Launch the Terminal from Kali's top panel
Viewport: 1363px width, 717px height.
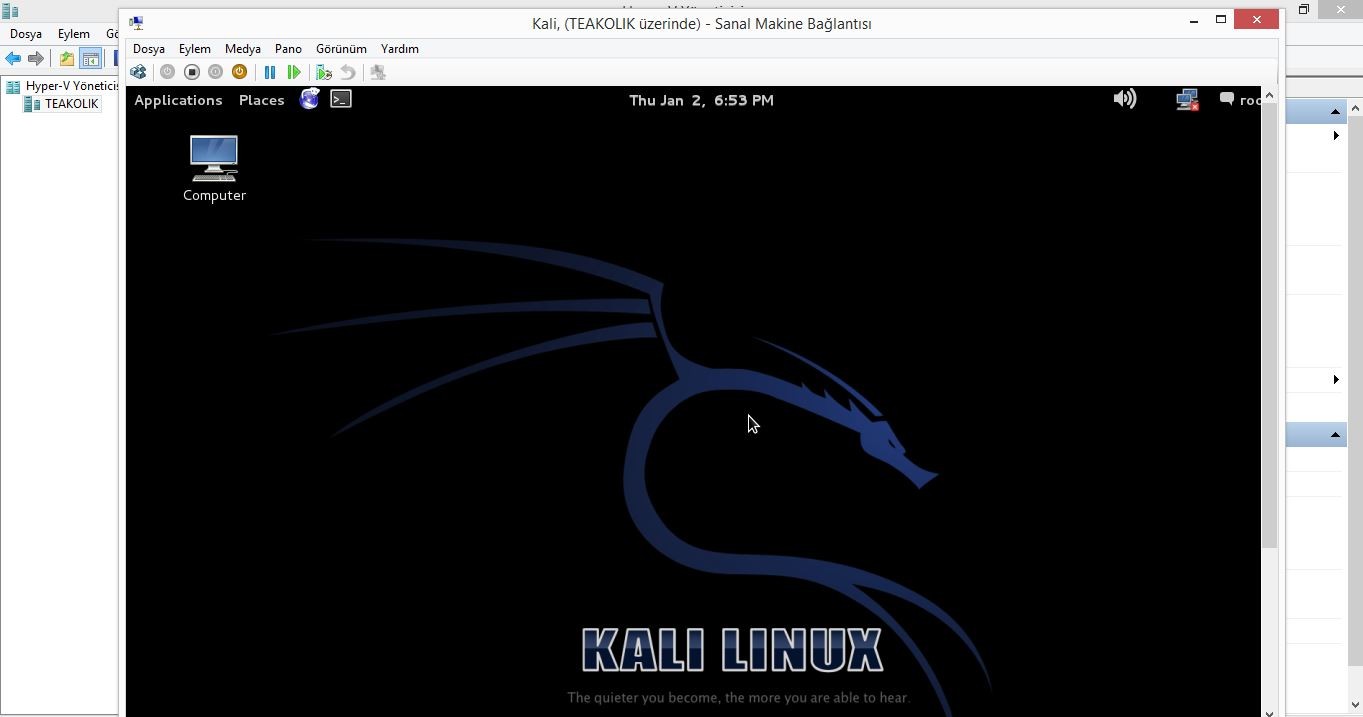(341, 99)
